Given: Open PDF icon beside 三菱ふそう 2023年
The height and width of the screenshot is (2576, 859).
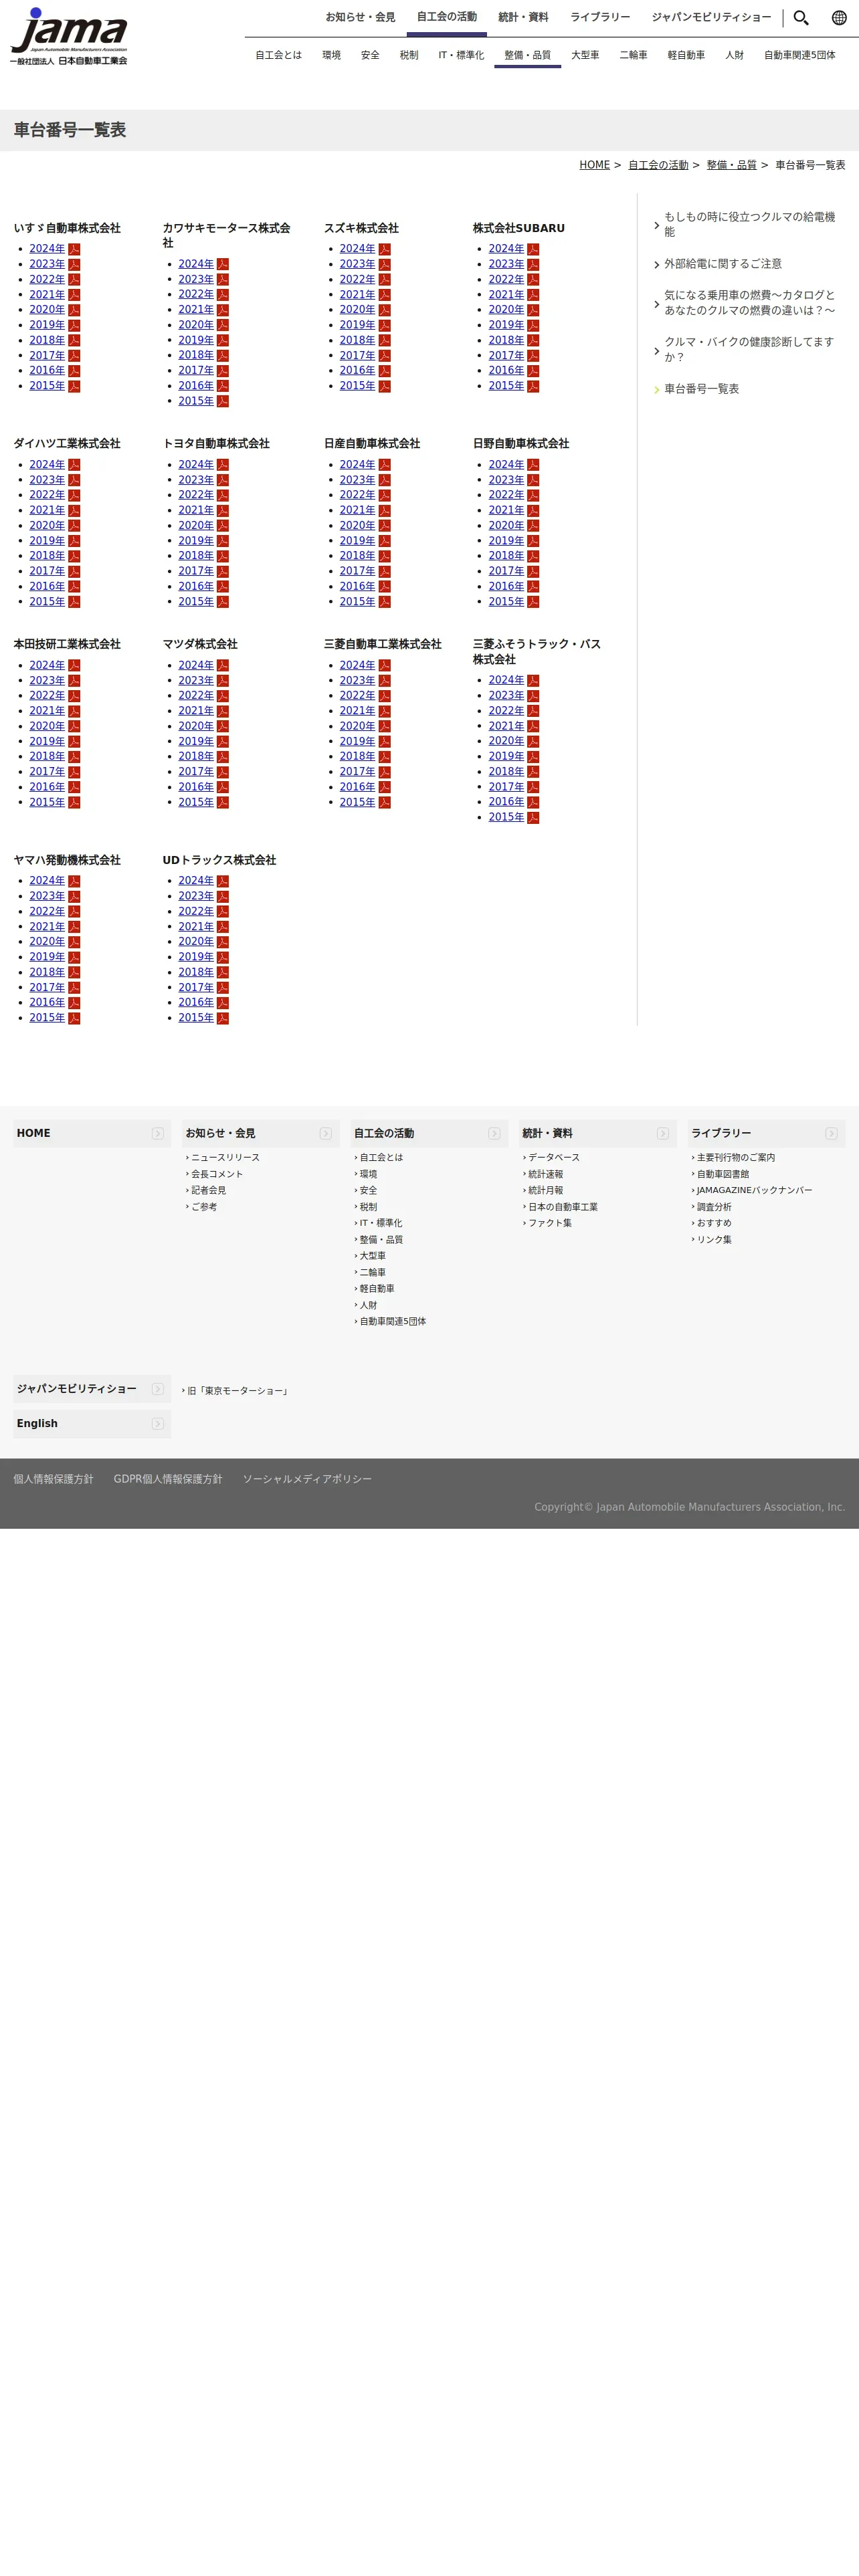Looking at the screenshot, I should [x=533, y=696].
